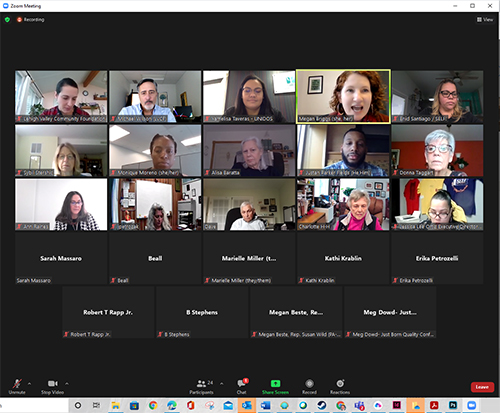Screen dimensions: 500x413
Task: Open the Participants panel
Action: coord(202,386)
